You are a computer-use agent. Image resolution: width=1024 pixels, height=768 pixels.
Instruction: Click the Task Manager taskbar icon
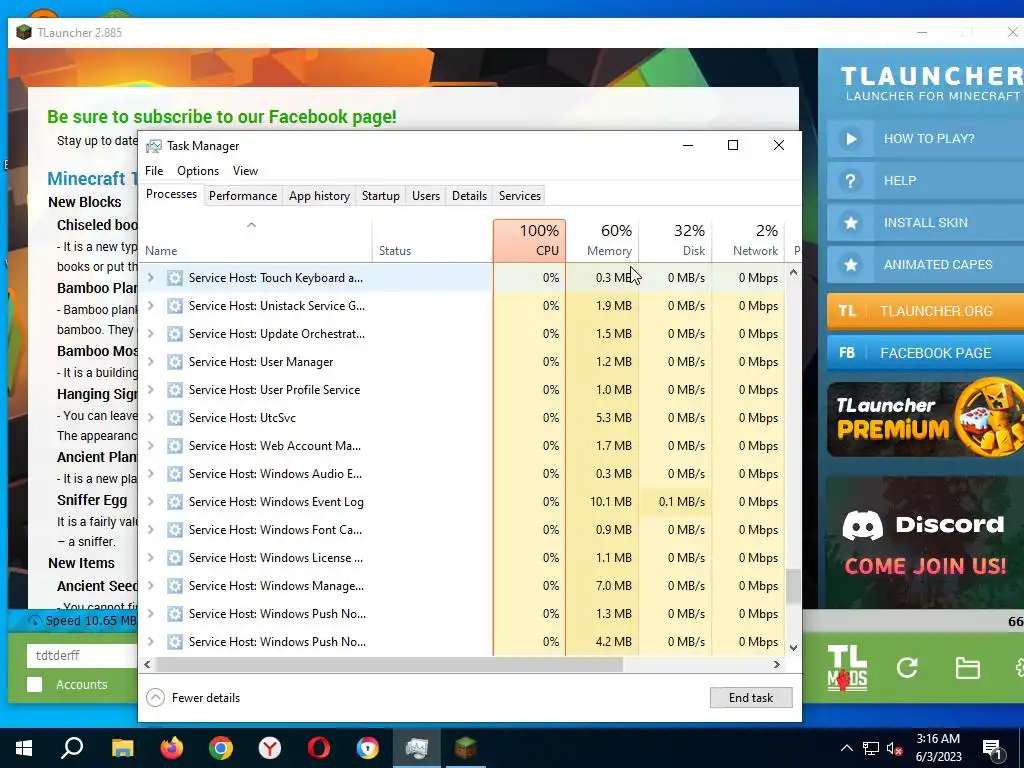click(417, 748)
